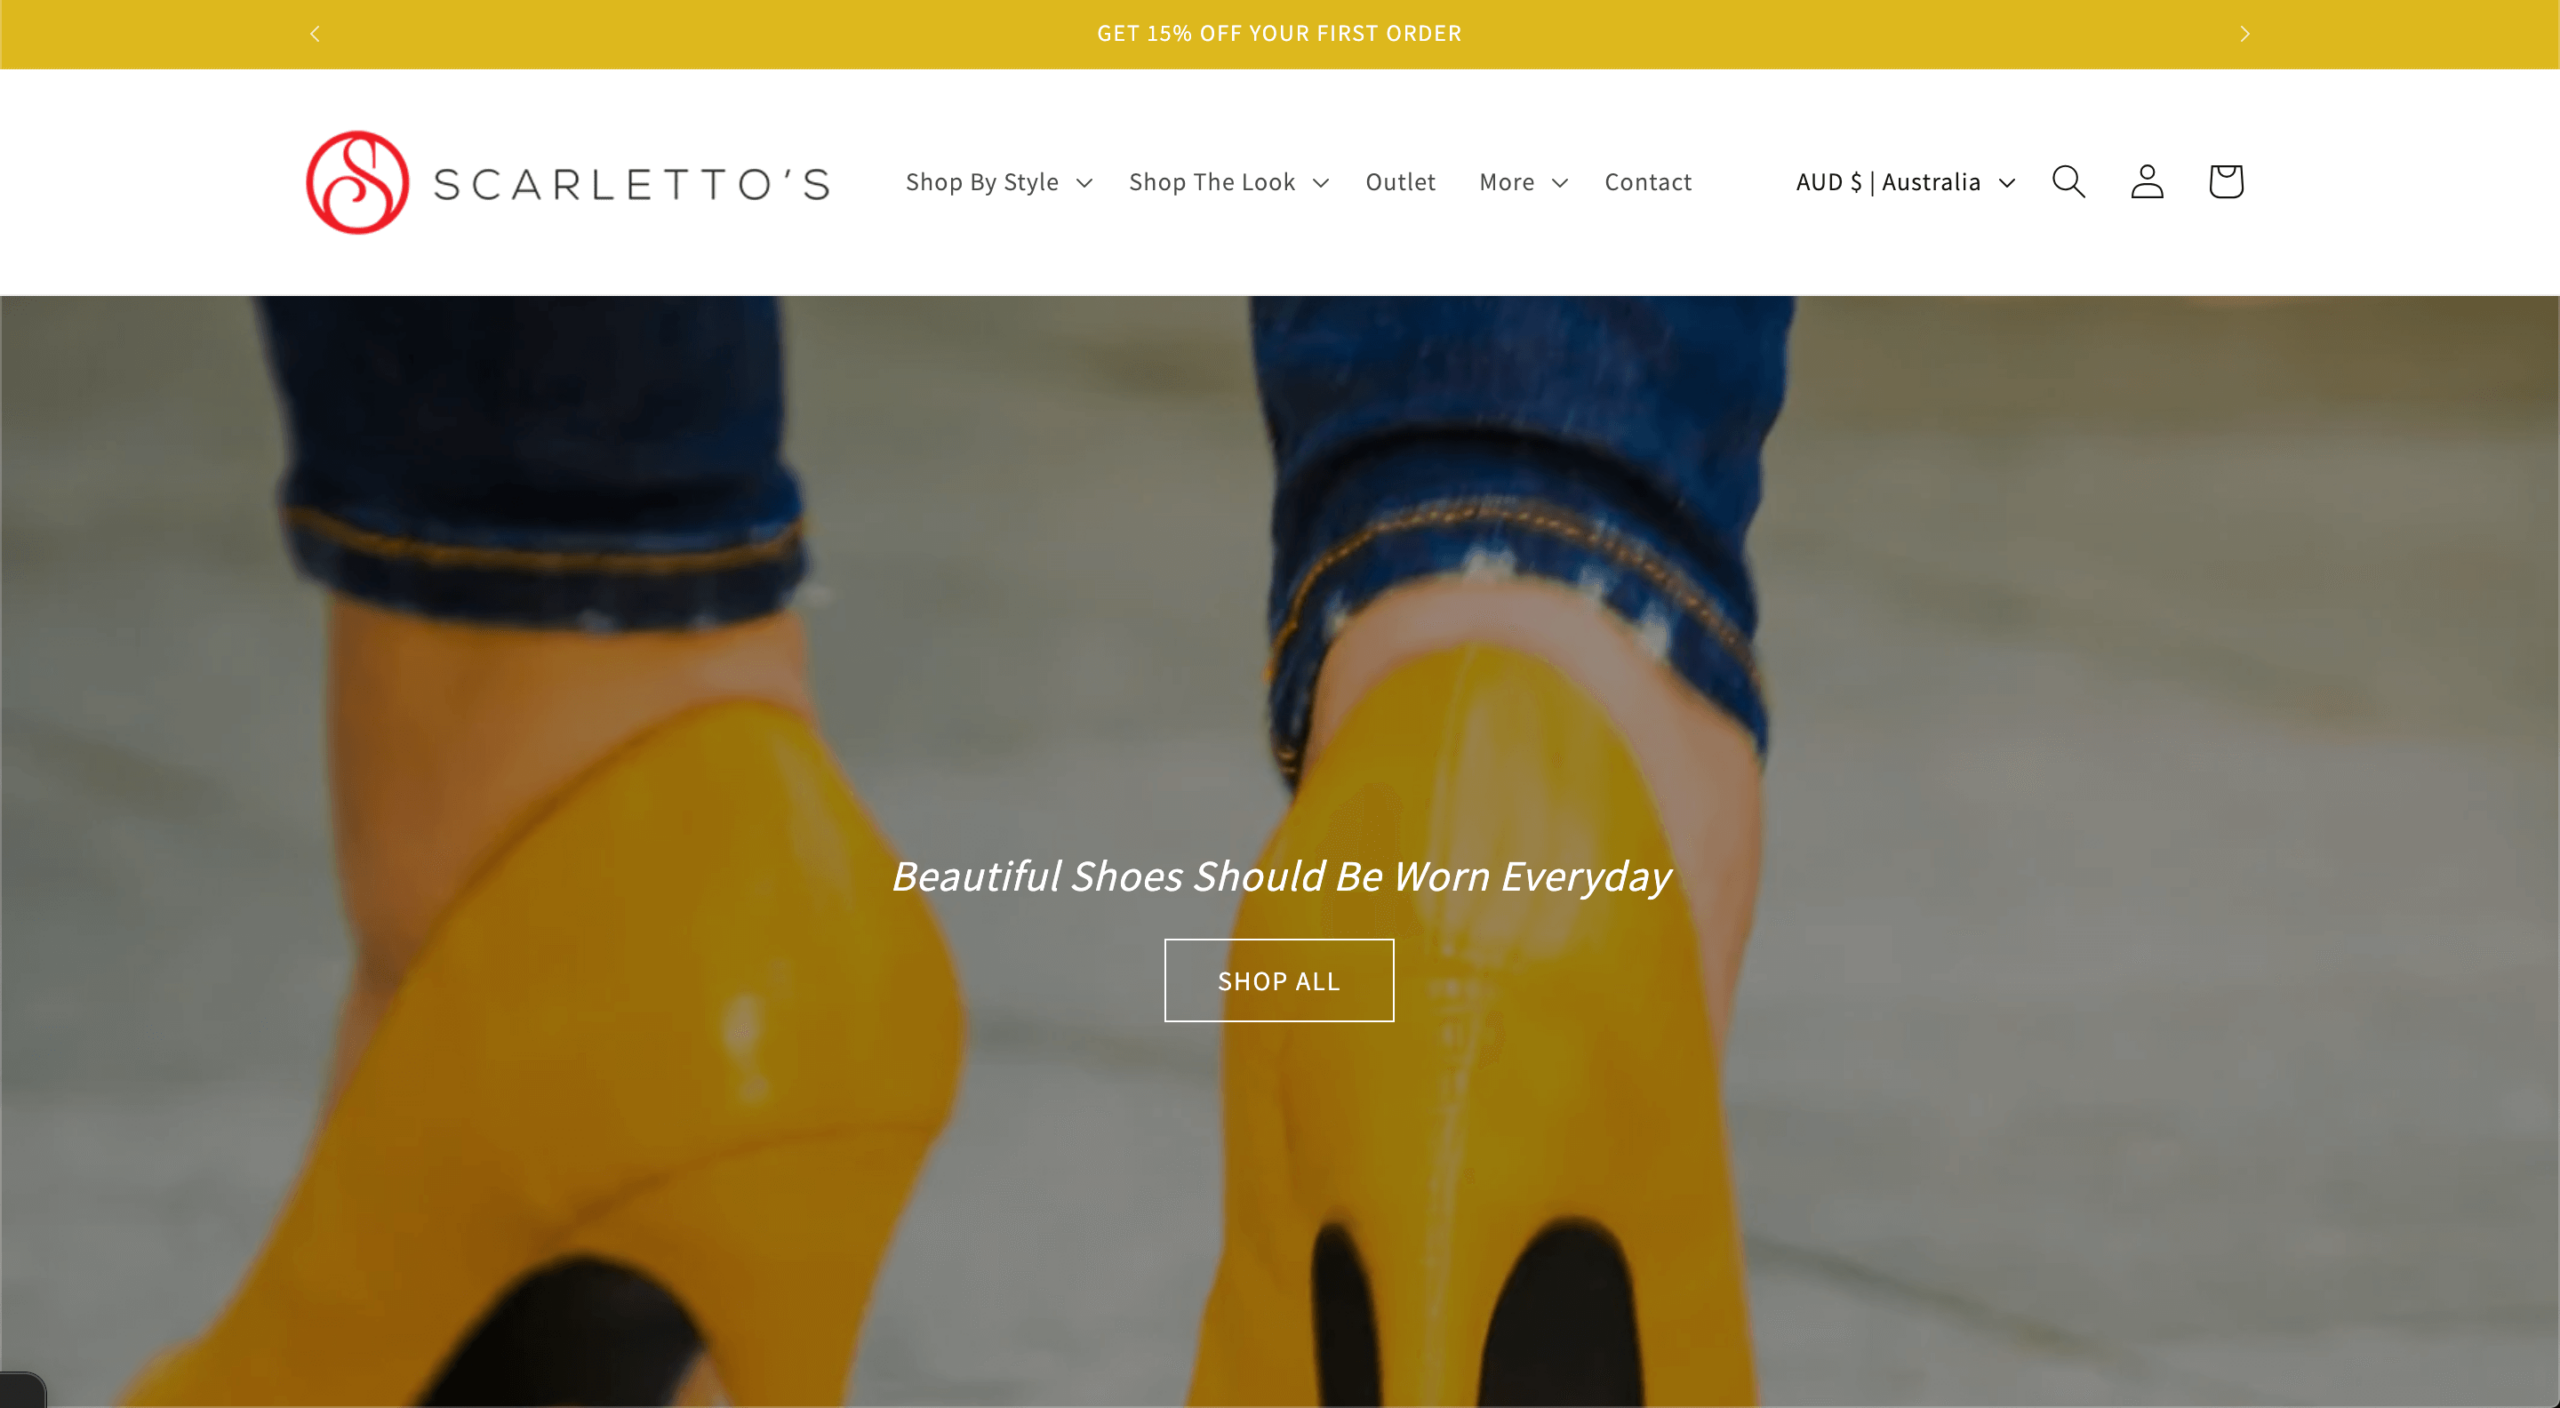Go to the Outlet page
This screenshot has height=1408, width=2560.
coord(1400,182)
